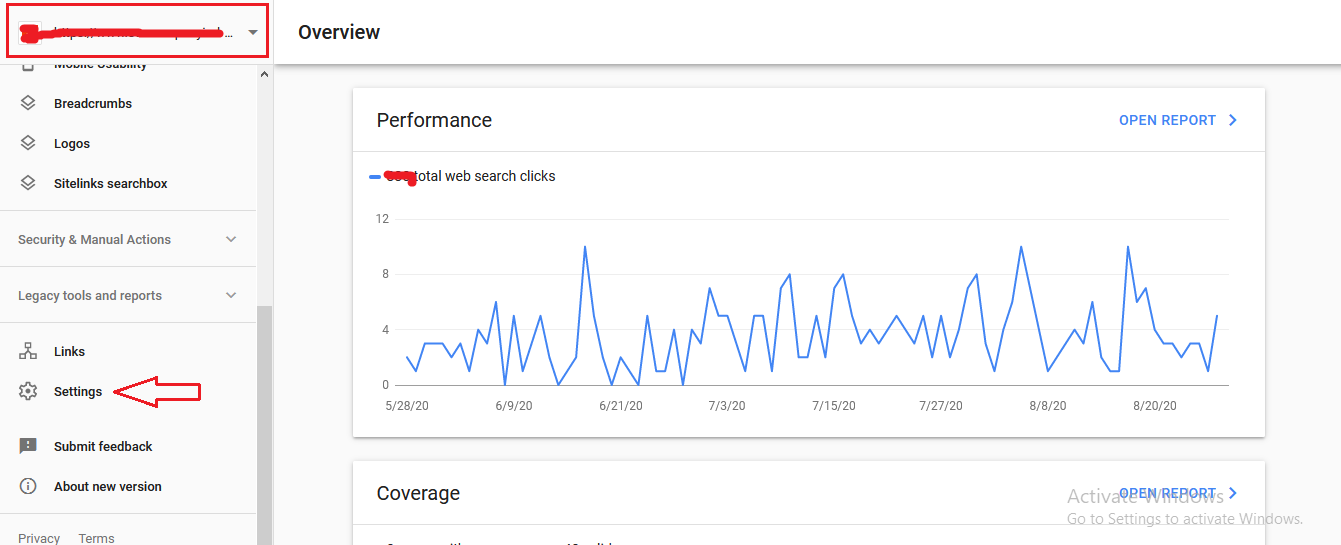
Task: Expand Legacy tools and reports section
Action: 231,295
